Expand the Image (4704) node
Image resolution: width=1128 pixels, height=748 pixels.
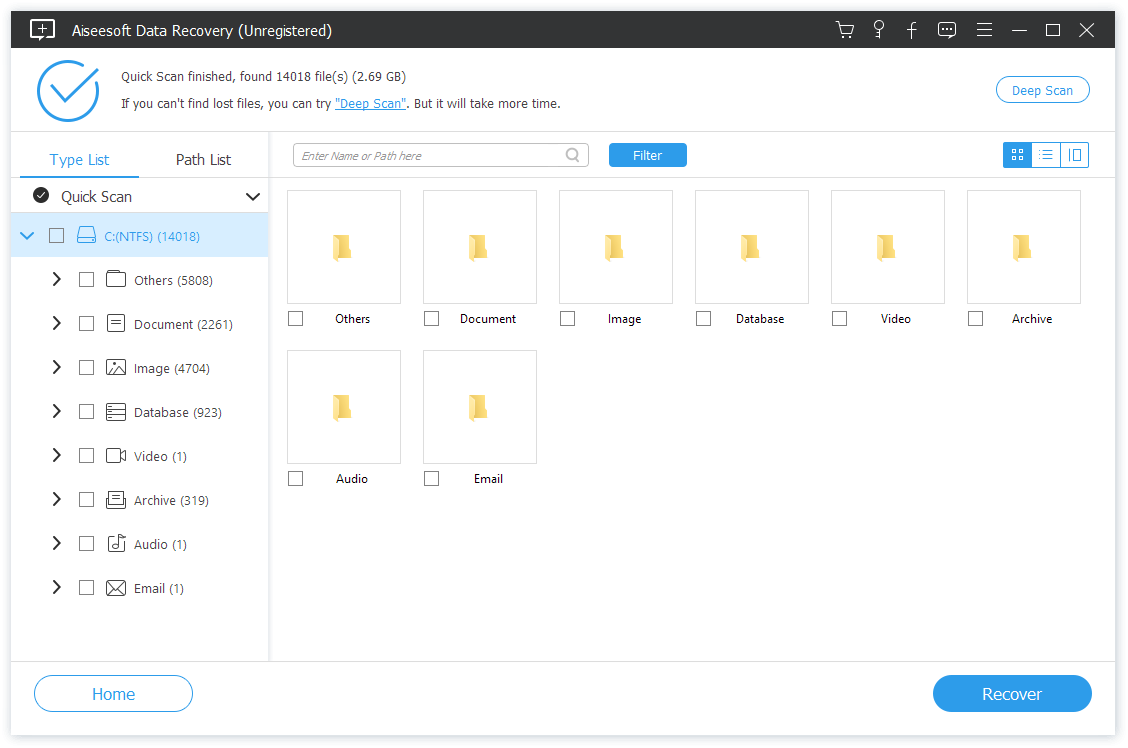[x=57, y=368]
